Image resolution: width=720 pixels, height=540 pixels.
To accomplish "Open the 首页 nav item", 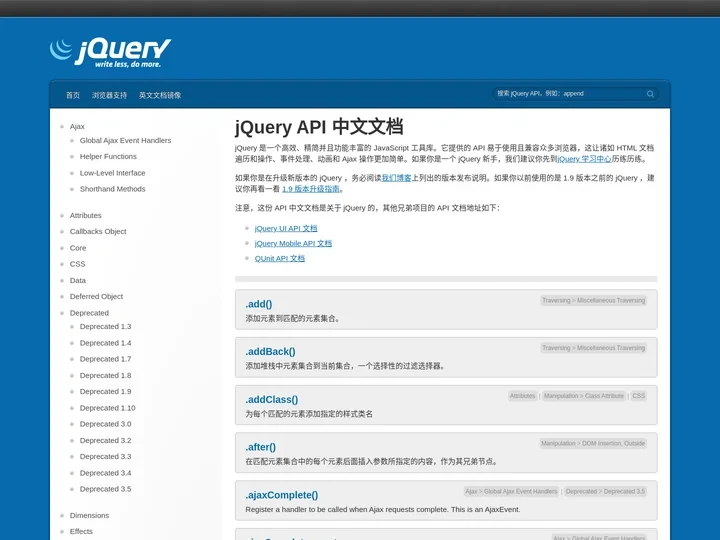I will [x=73, y=95].
